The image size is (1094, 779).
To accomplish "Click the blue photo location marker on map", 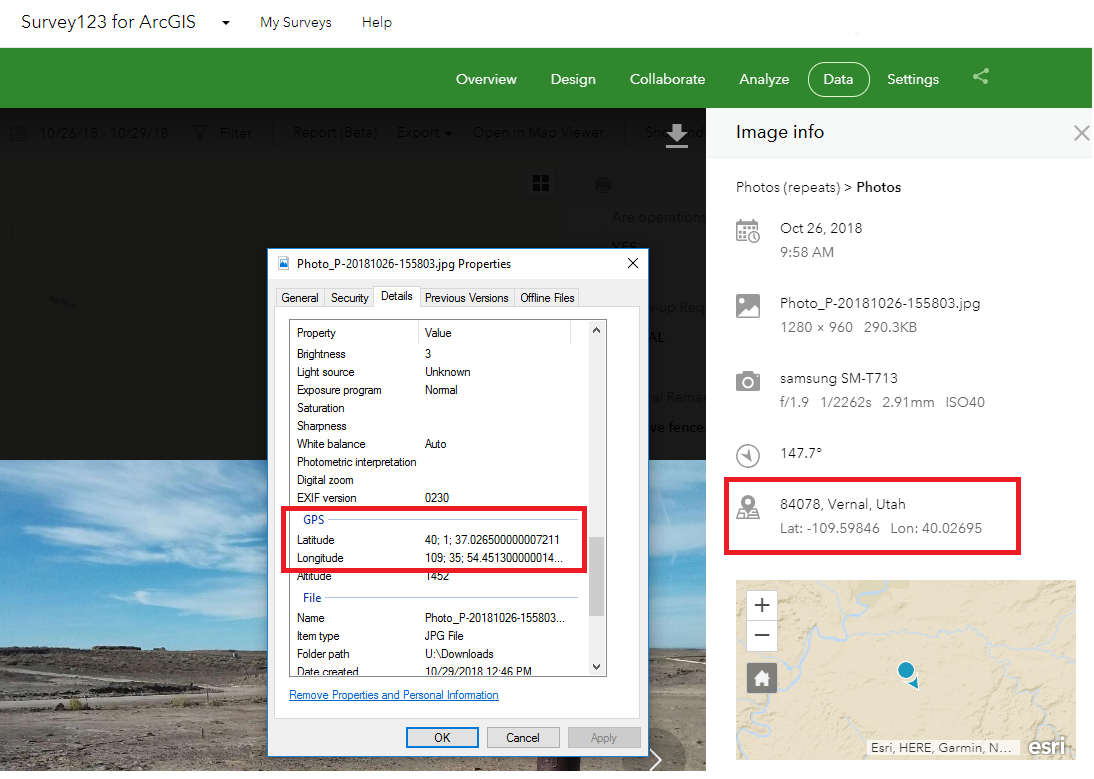I will (907, 673).
